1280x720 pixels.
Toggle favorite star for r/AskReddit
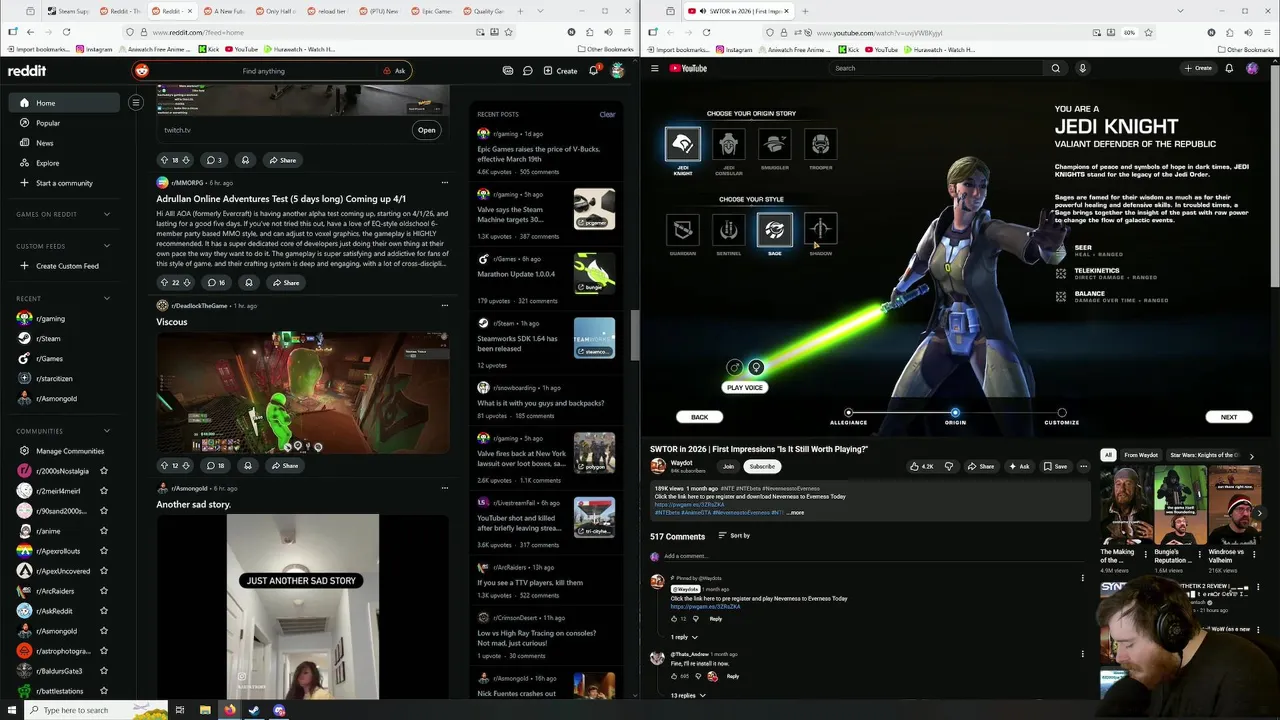point(104,611)
